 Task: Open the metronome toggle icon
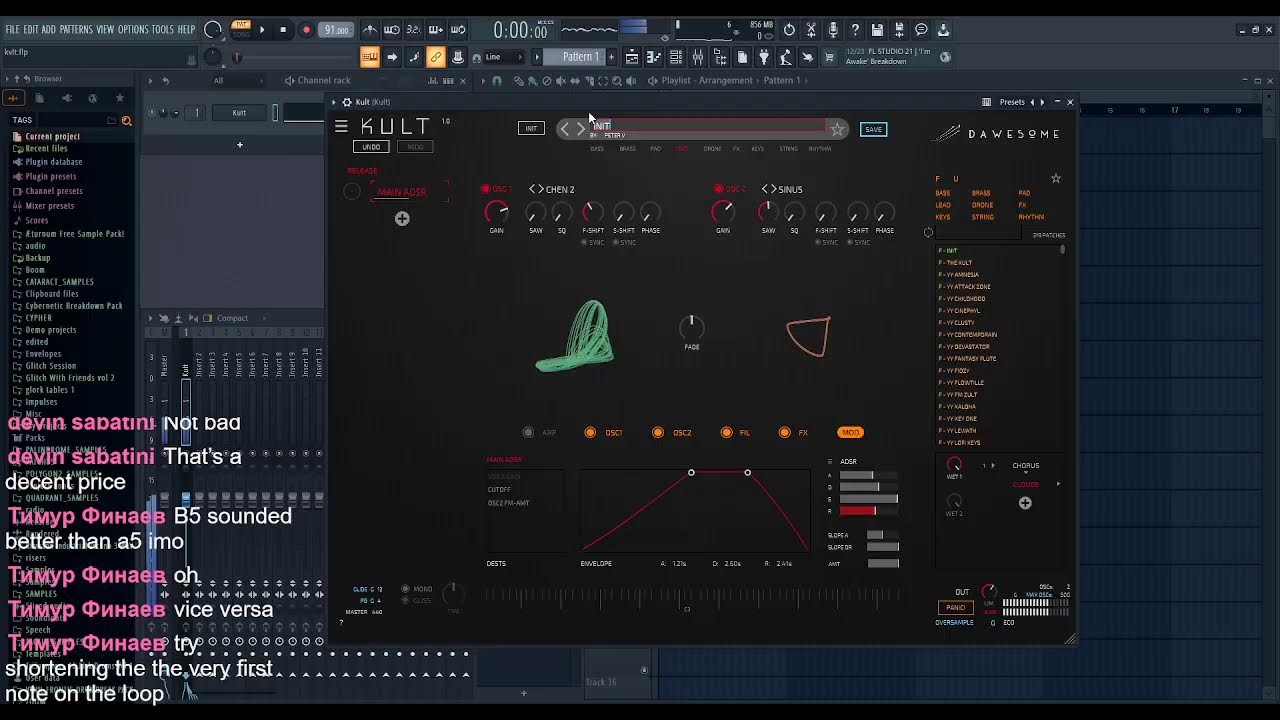tap(370, 30)
